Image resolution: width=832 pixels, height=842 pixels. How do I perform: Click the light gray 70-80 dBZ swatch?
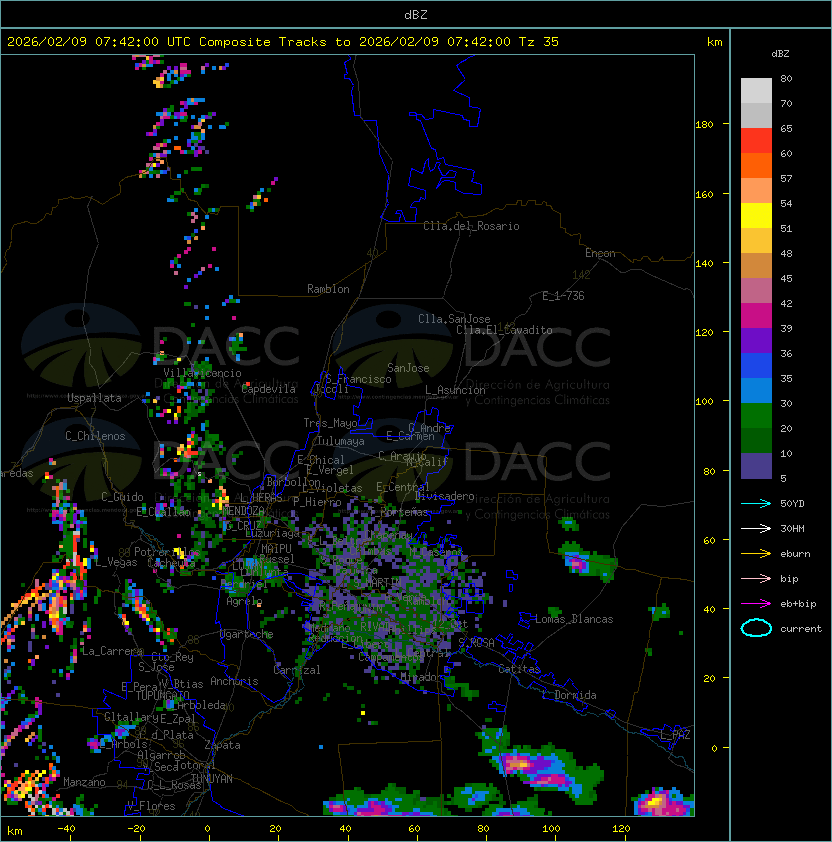tap(756, 91)
